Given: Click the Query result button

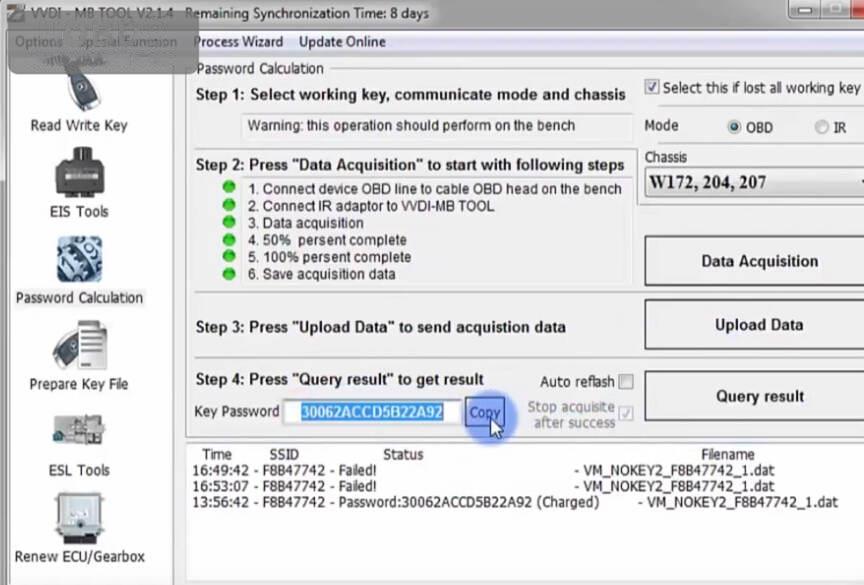Looking at the screenshot, I should [754, 396].
